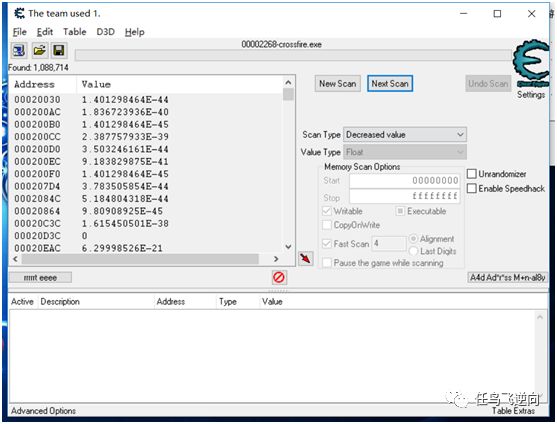The width and height of the screenshot is (557, 424).
Task: Open the application icon in title bar
Action: tap(19, 13)
